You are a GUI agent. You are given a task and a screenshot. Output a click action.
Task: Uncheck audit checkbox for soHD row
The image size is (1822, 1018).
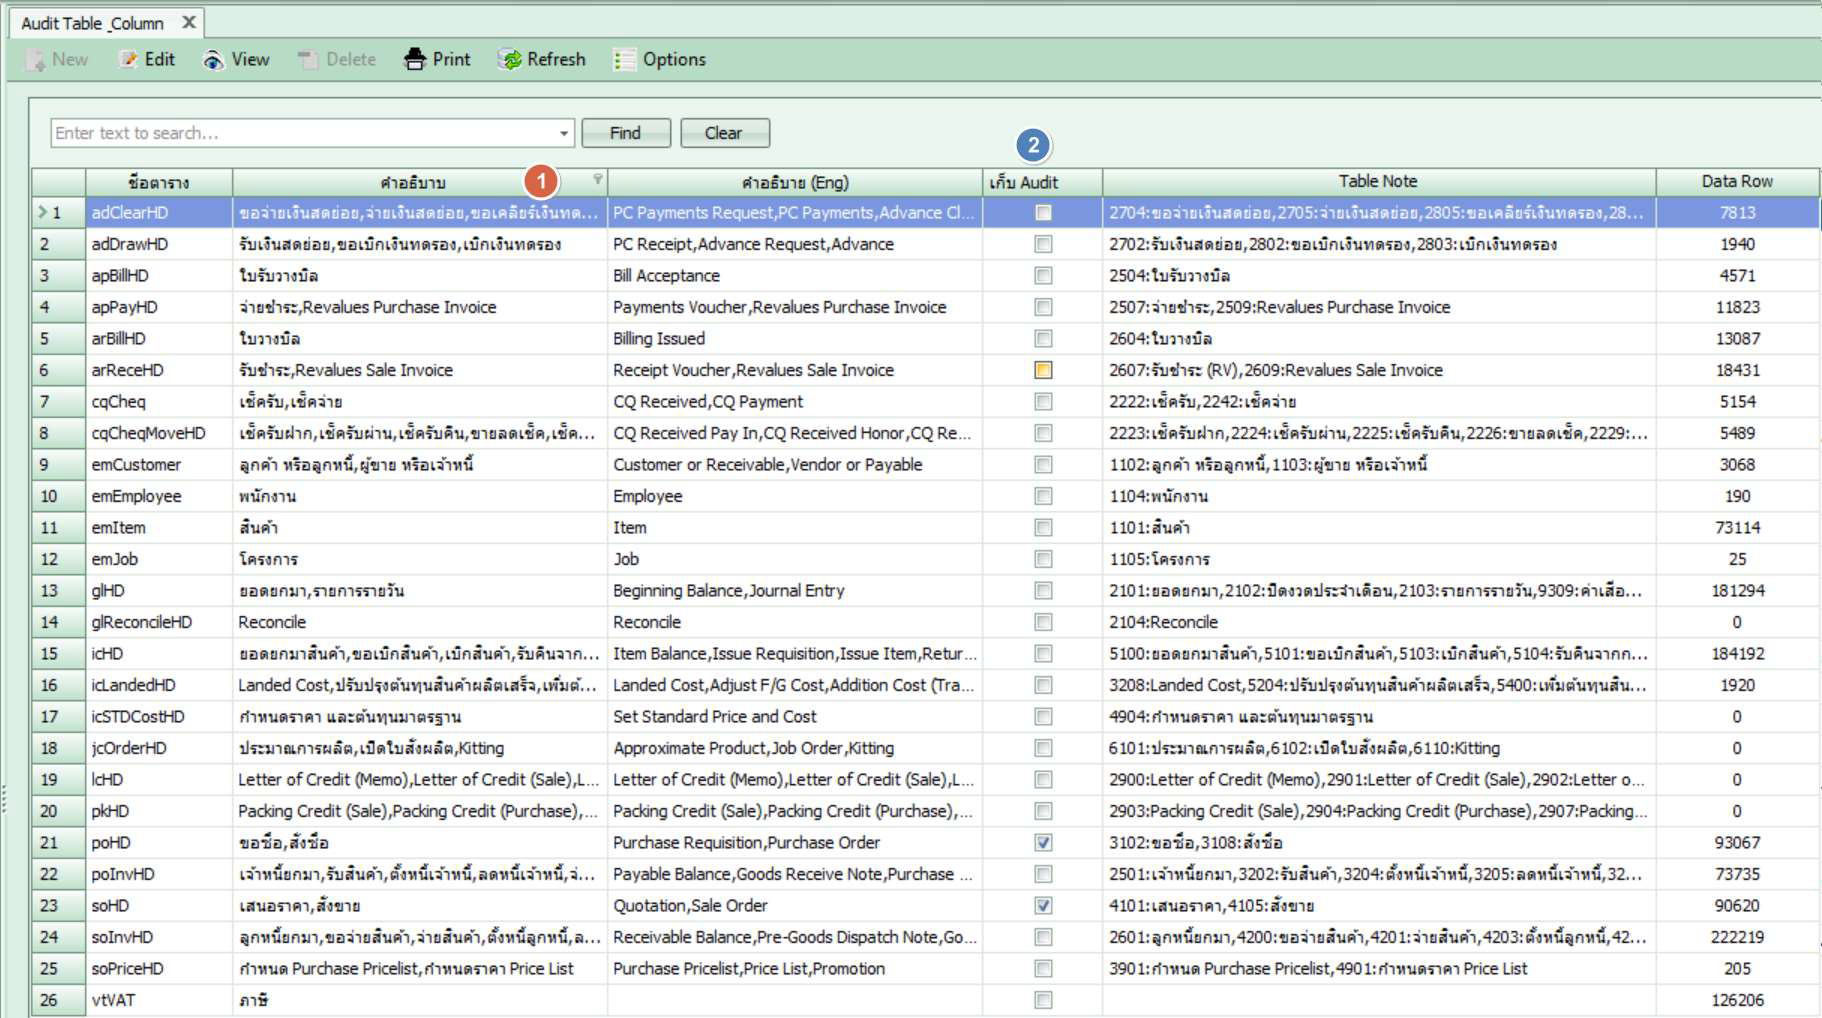(1043, 906)
